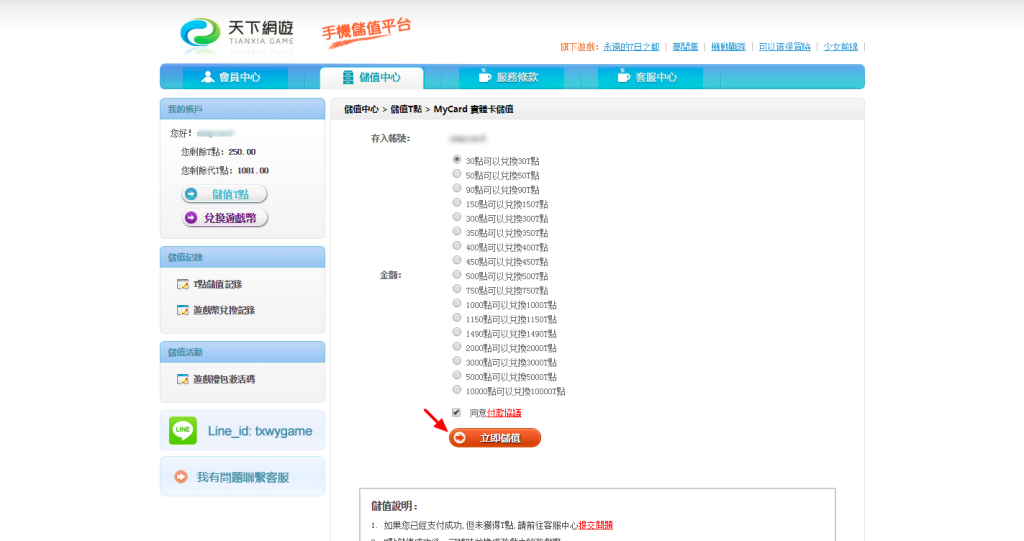Click the green LINE app icon
1024x541 pixels.
(x=183, y=431)
